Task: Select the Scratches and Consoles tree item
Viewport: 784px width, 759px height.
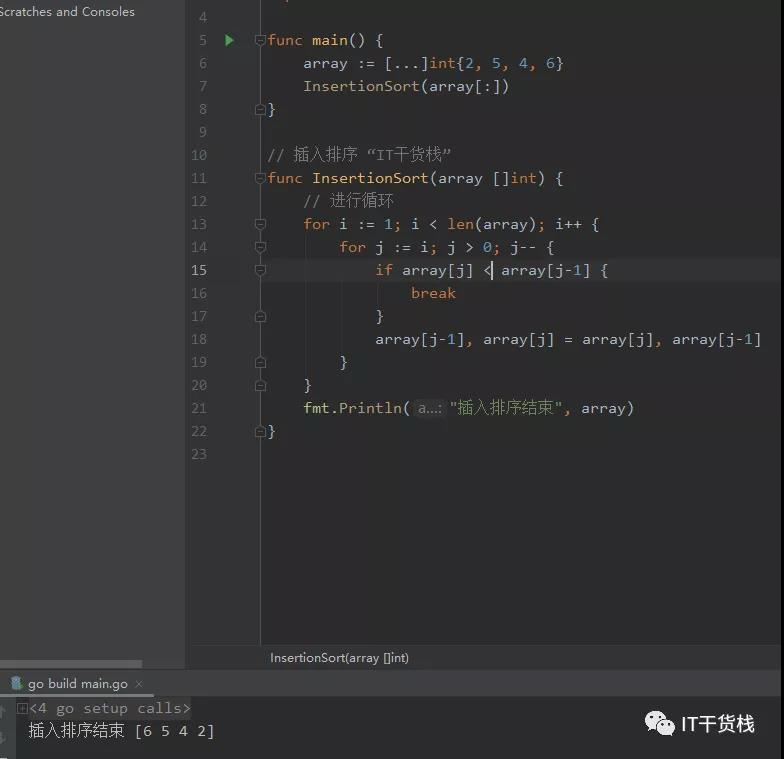Action: 67,12
